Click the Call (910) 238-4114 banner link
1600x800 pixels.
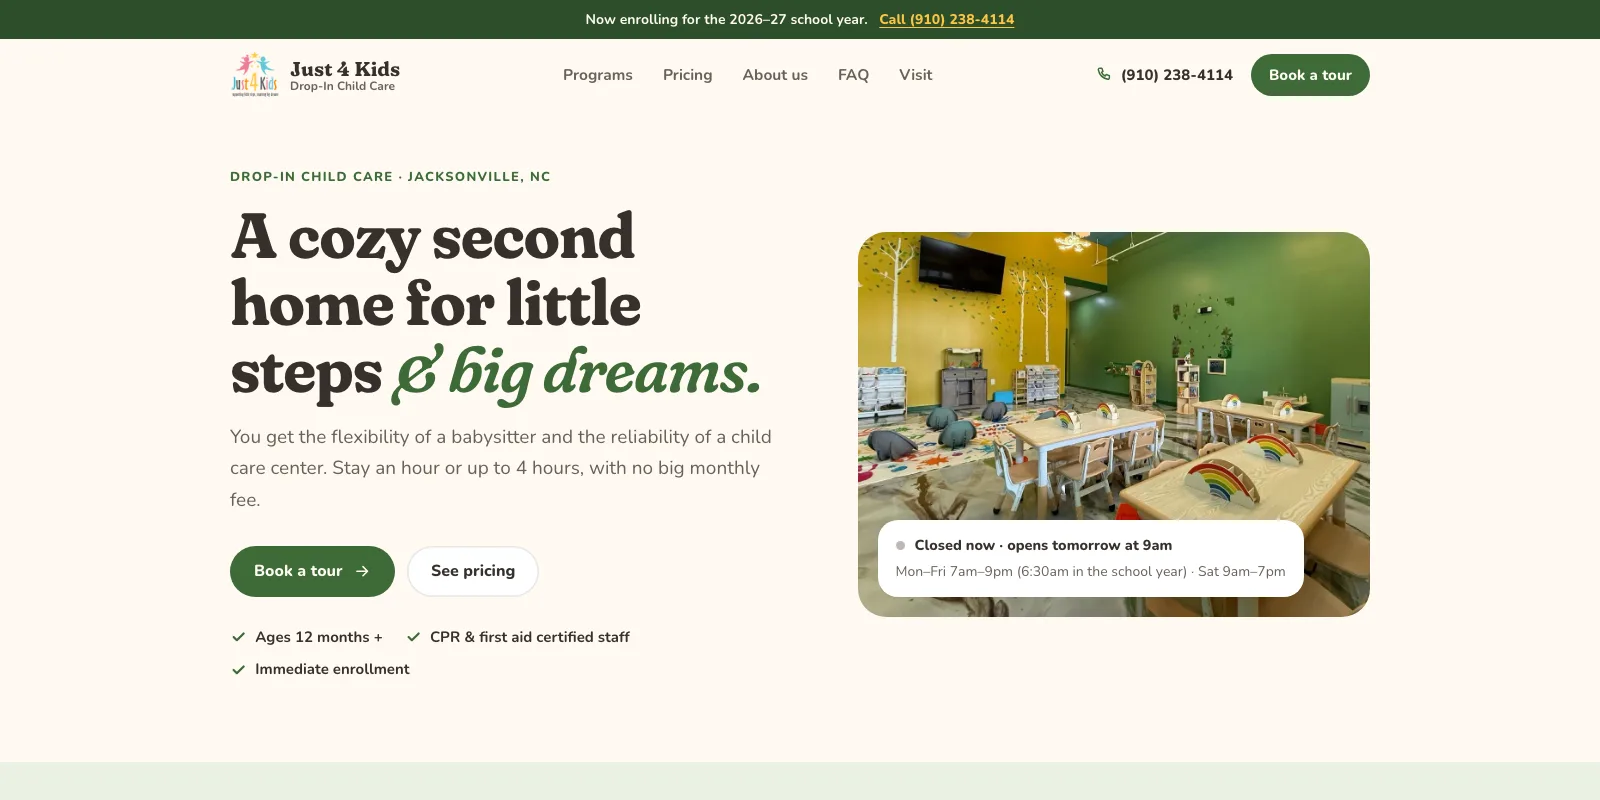pos(947,19)
